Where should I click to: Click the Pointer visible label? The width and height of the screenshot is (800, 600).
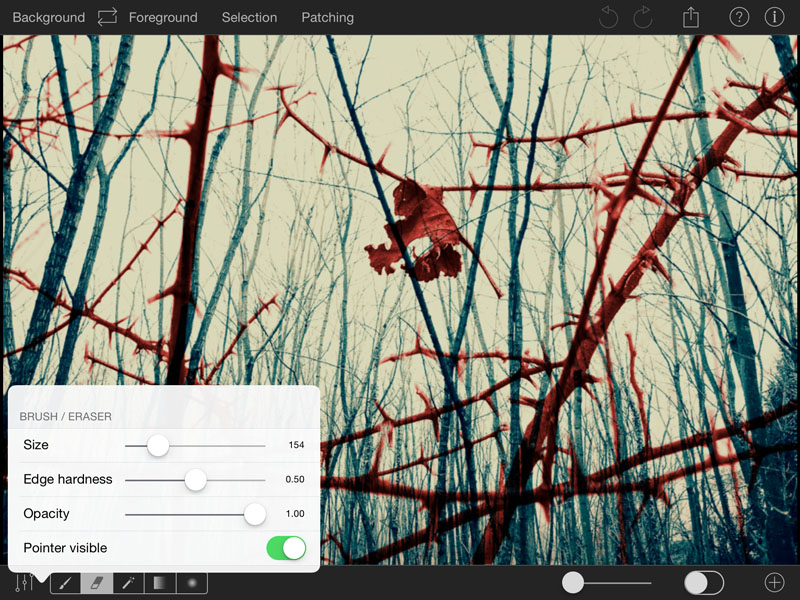coord(65,548)
